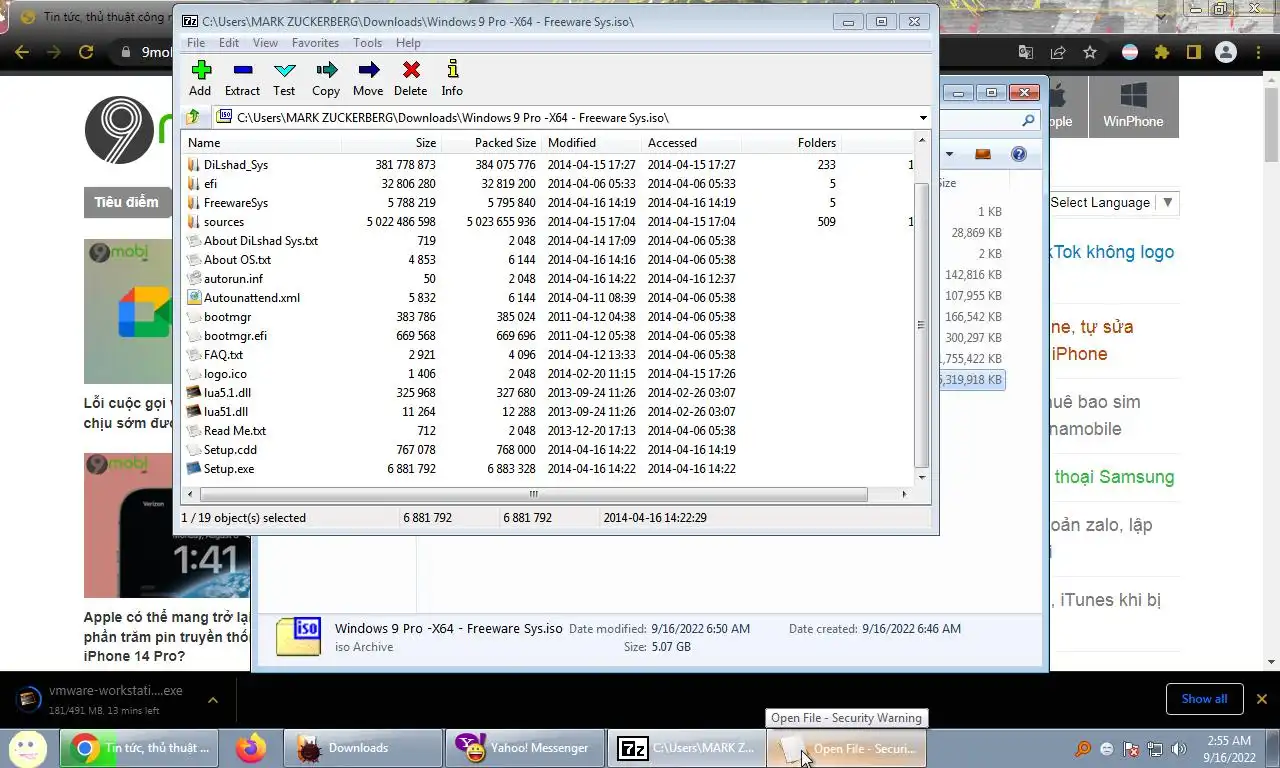The width and height of the screenshot is (1280, 768).
Task: Click the Google Translate icon in the address bar
Action: 1026,52
